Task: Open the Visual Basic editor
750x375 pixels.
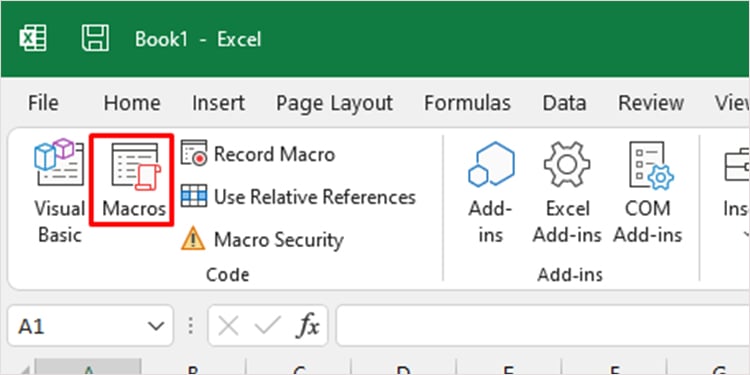Action: click(59, 191)
